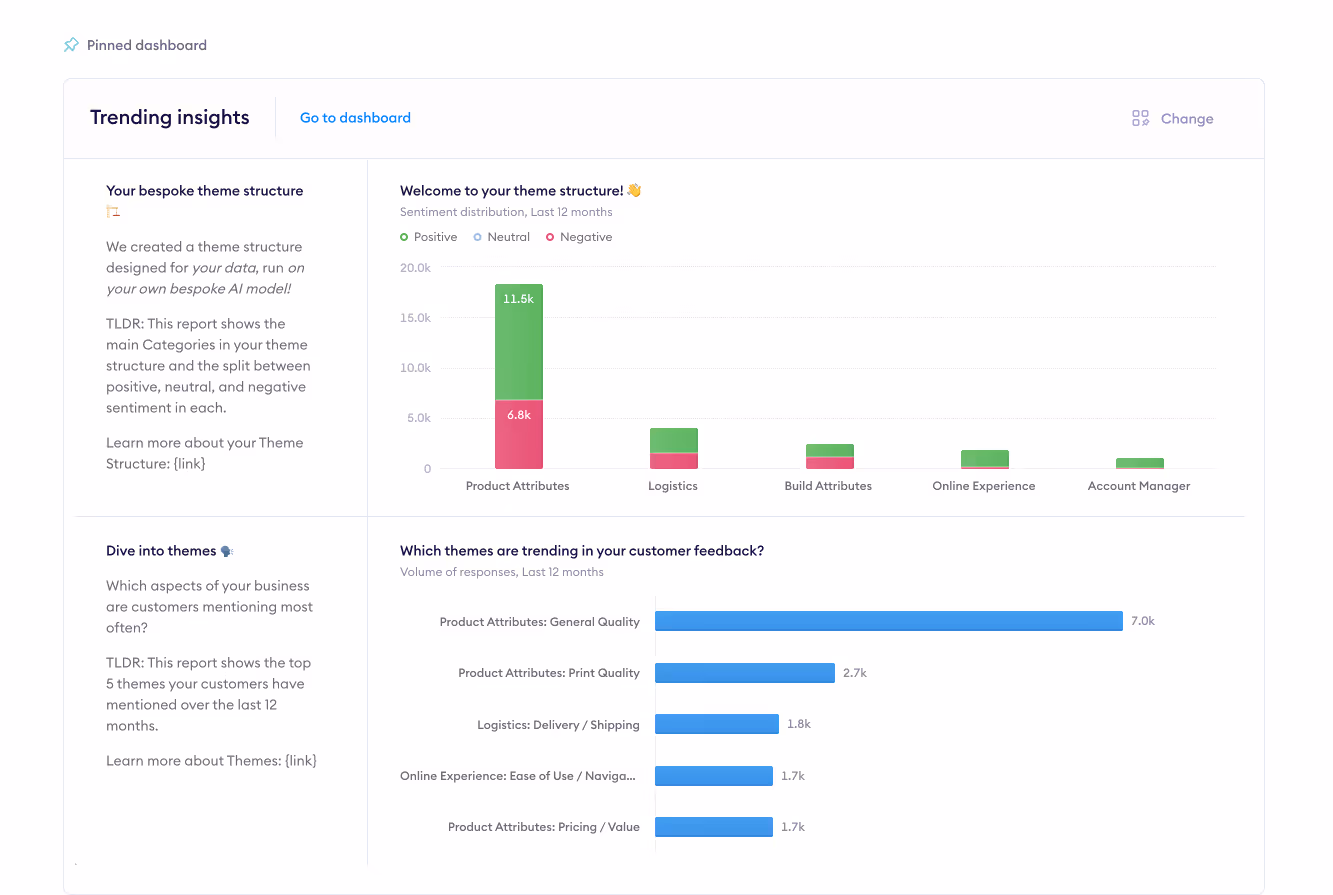
Task: Click the Print Quality 2.7k blue bar
Action: 745,673
